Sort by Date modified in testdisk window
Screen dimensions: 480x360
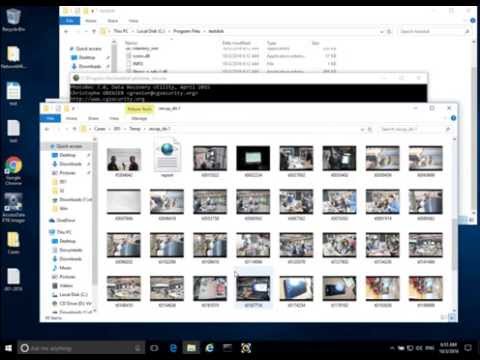pyautogui.click(x=236, y=43)
